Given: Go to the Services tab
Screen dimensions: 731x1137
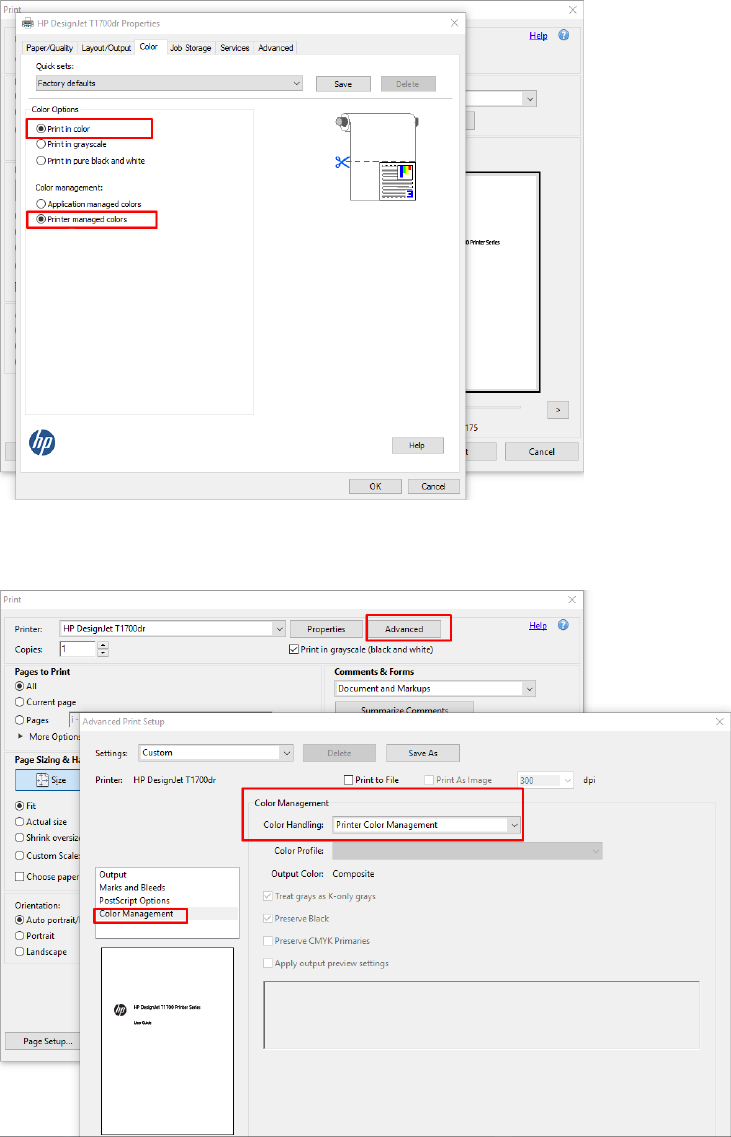Looking at the screenshot, I should (x=234, y=48).
